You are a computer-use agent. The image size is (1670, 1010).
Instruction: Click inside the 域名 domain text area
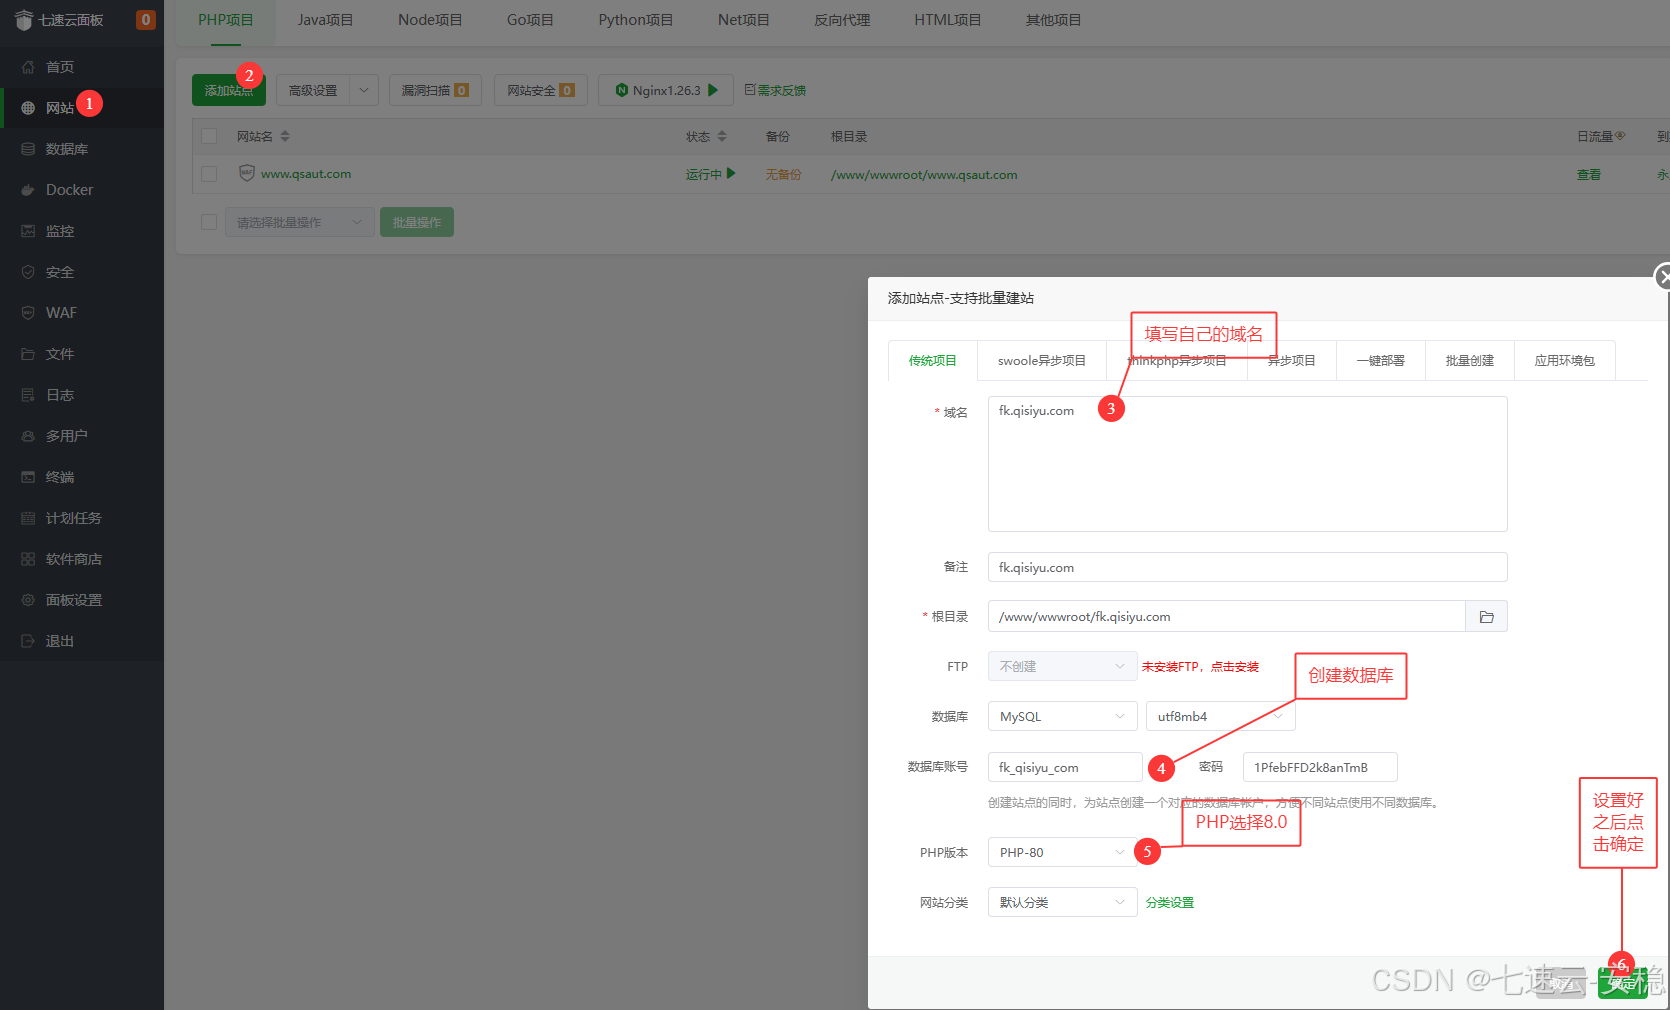[x=1247, y=464]
